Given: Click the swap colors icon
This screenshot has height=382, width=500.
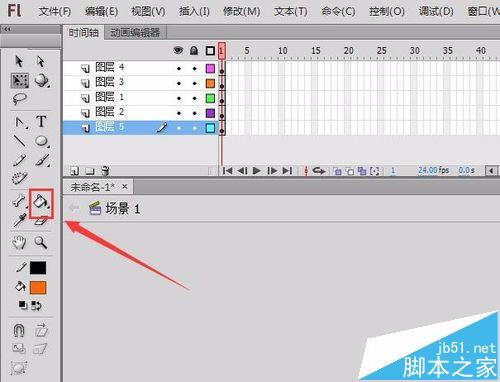Looking at the screenshot, I should [x=36, y=305].
